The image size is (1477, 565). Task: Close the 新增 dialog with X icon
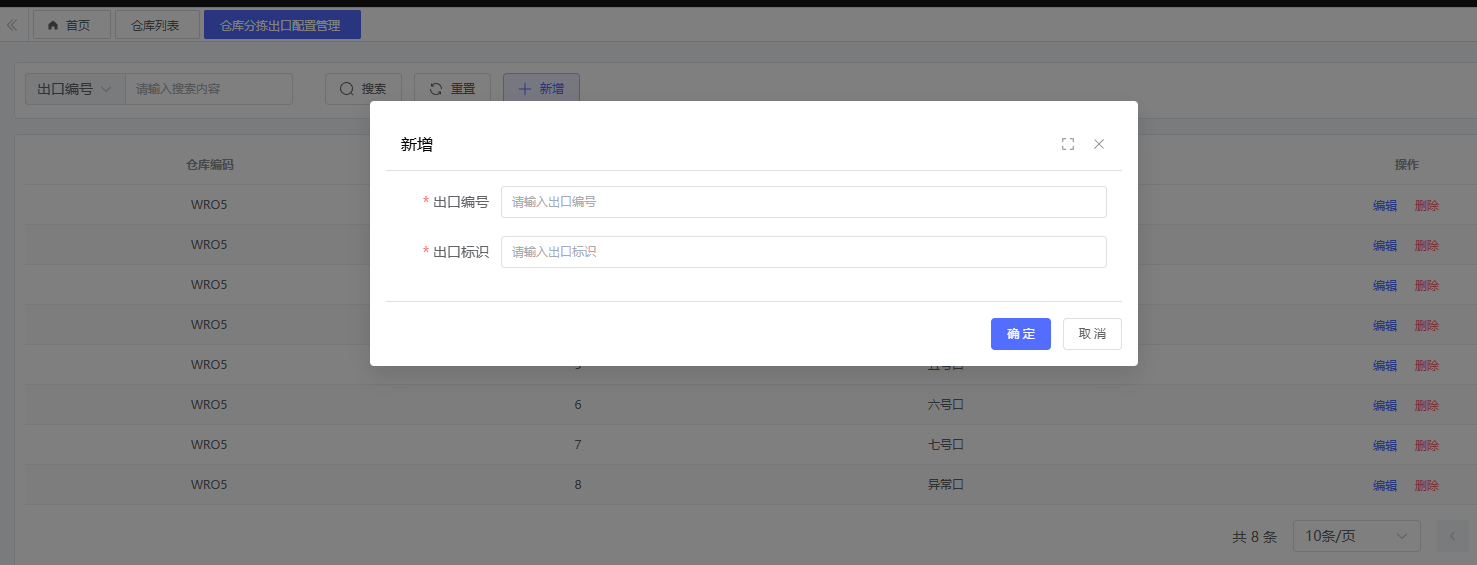(x=1099, y=144)
